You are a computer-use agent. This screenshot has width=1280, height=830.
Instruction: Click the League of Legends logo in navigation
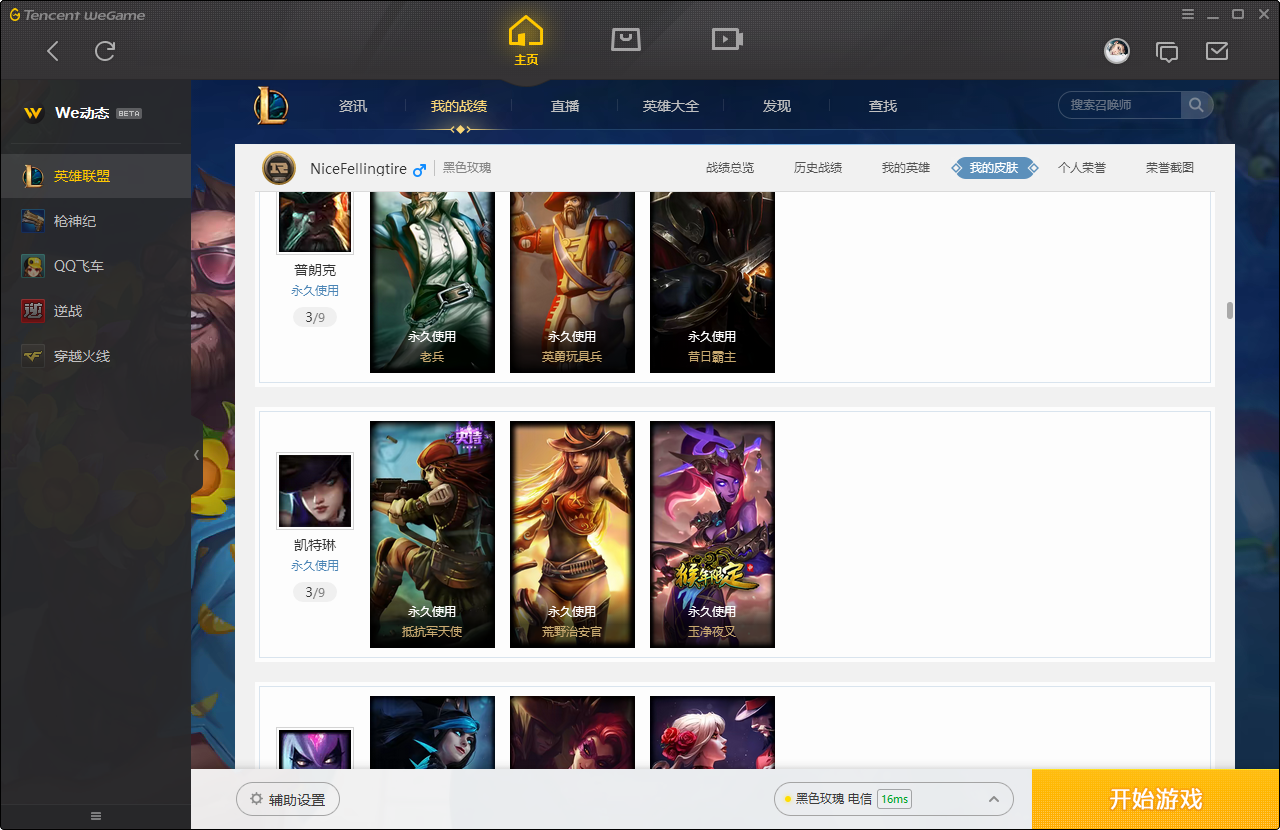point(270,105)
